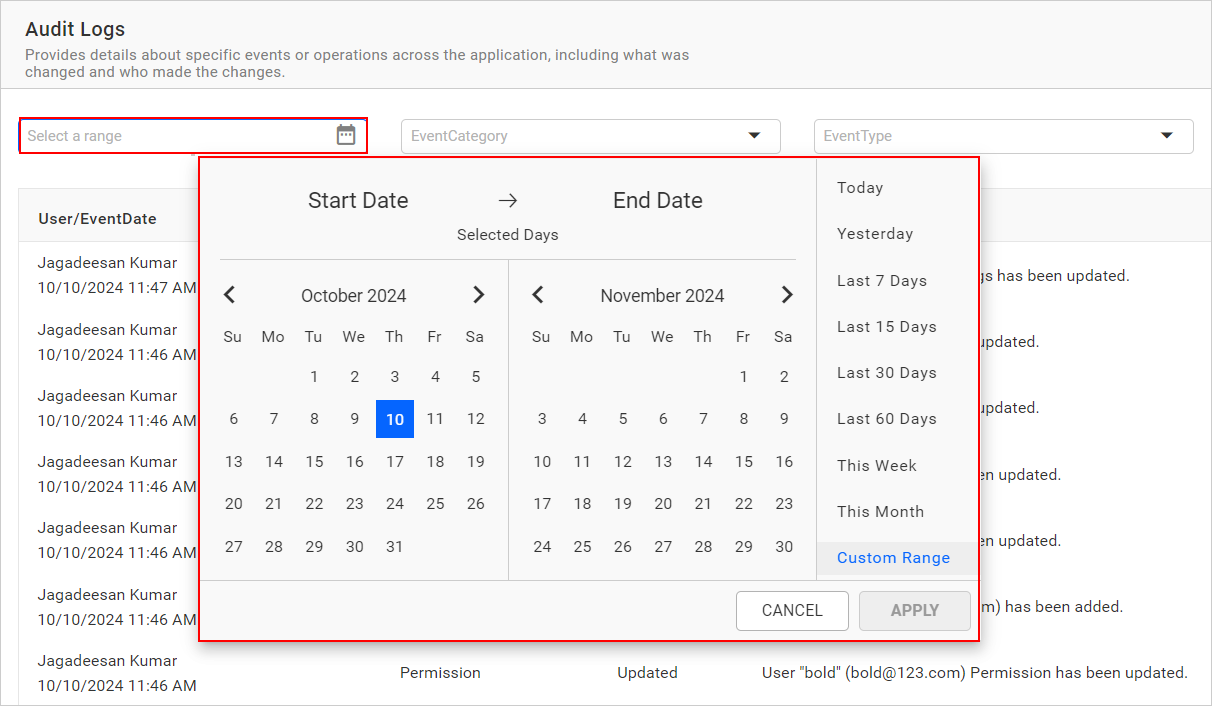Click the Custom Range link
Image resolution: width=1212 pixels, height=706 pixels.
click(893, 558)
